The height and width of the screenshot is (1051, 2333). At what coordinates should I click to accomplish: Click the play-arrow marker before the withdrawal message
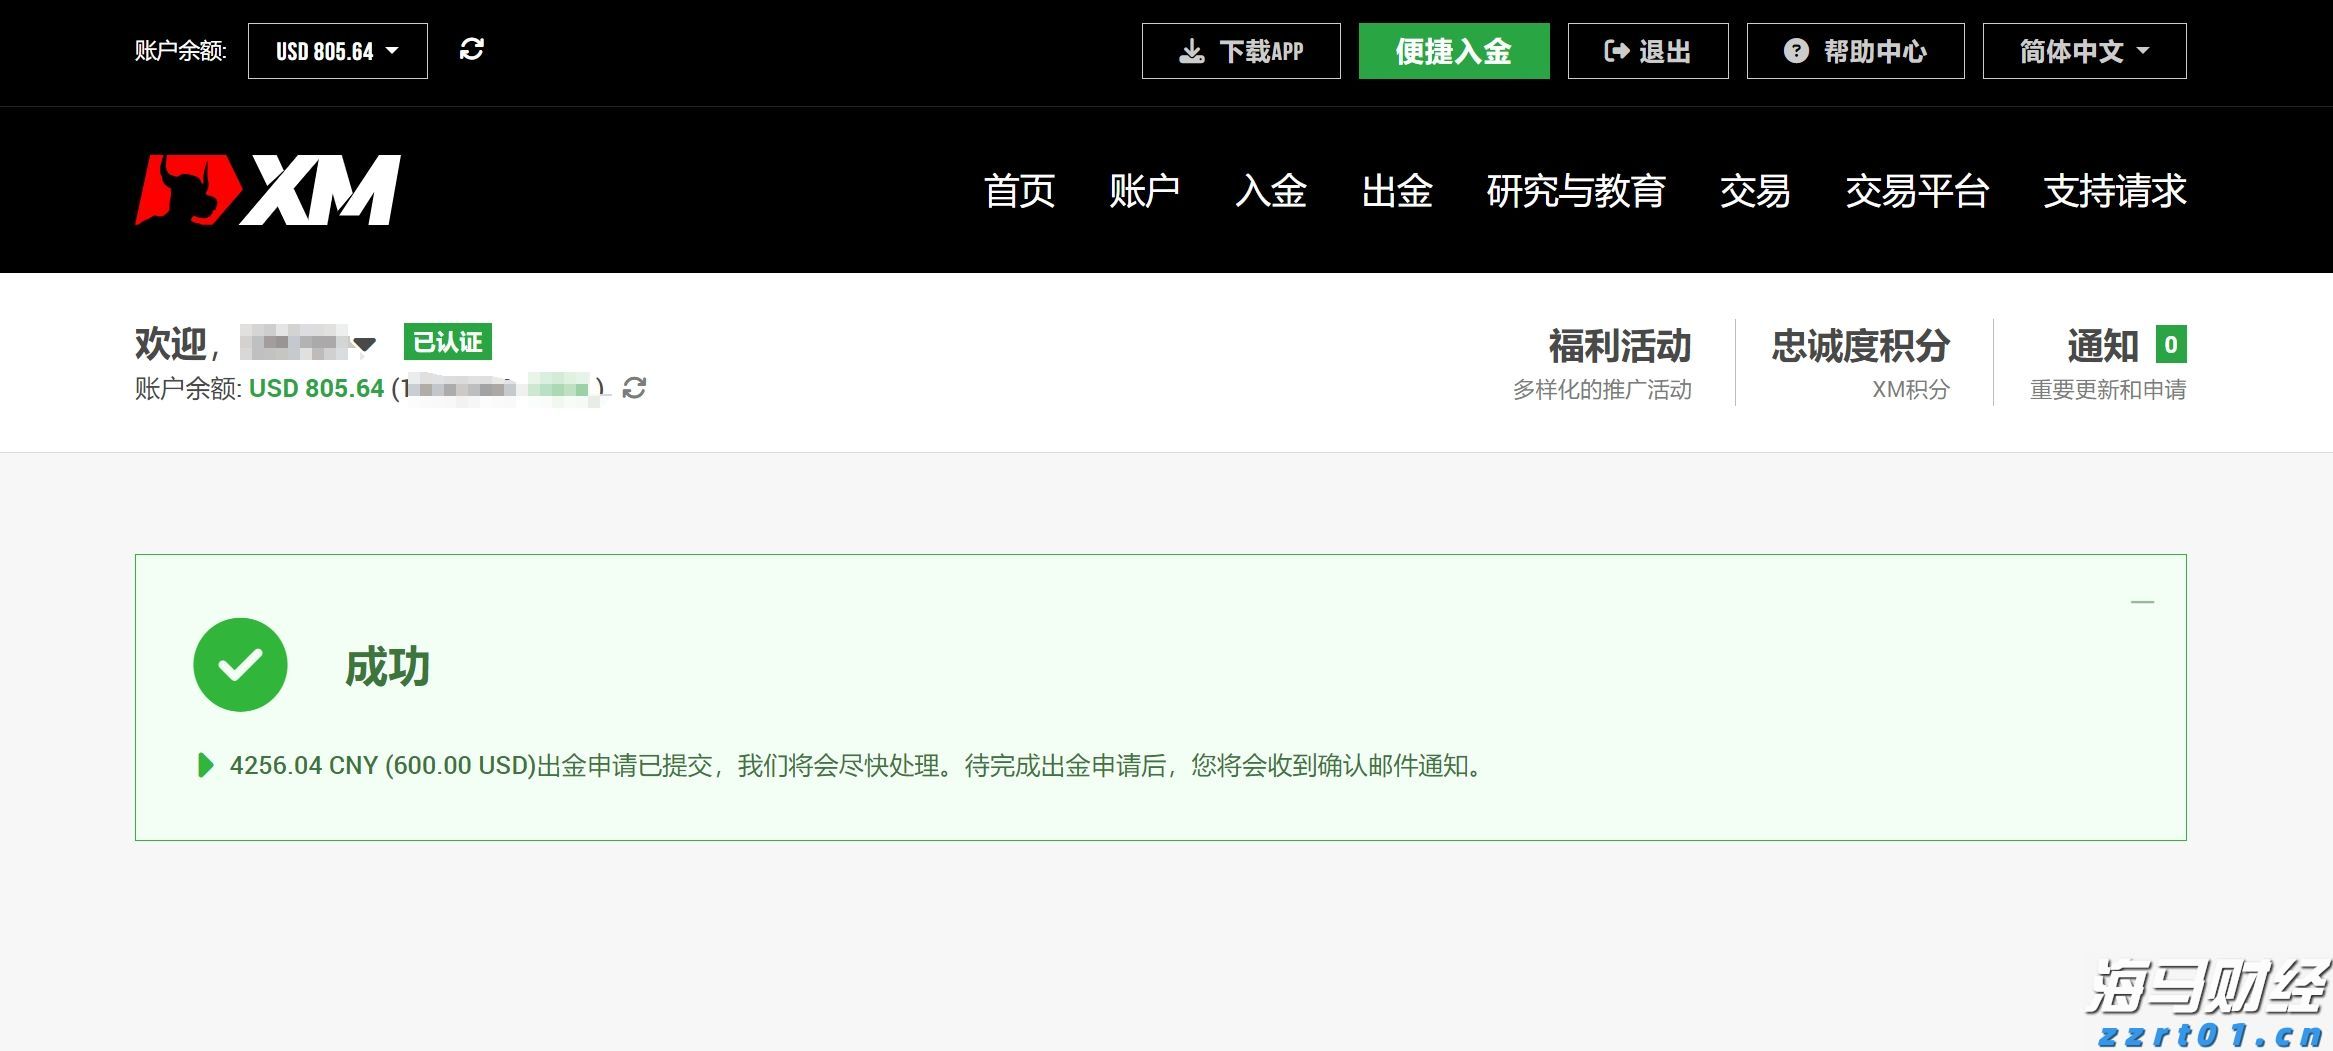pyautogui.click(x=205, y=766)
